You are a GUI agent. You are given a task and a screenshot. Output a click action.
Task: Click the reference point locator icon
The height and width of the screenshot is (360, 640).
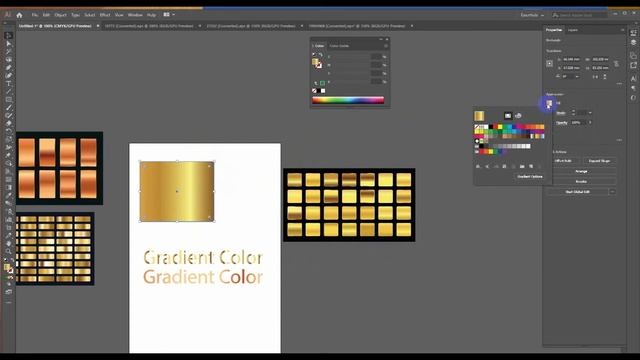coord(550,64)
